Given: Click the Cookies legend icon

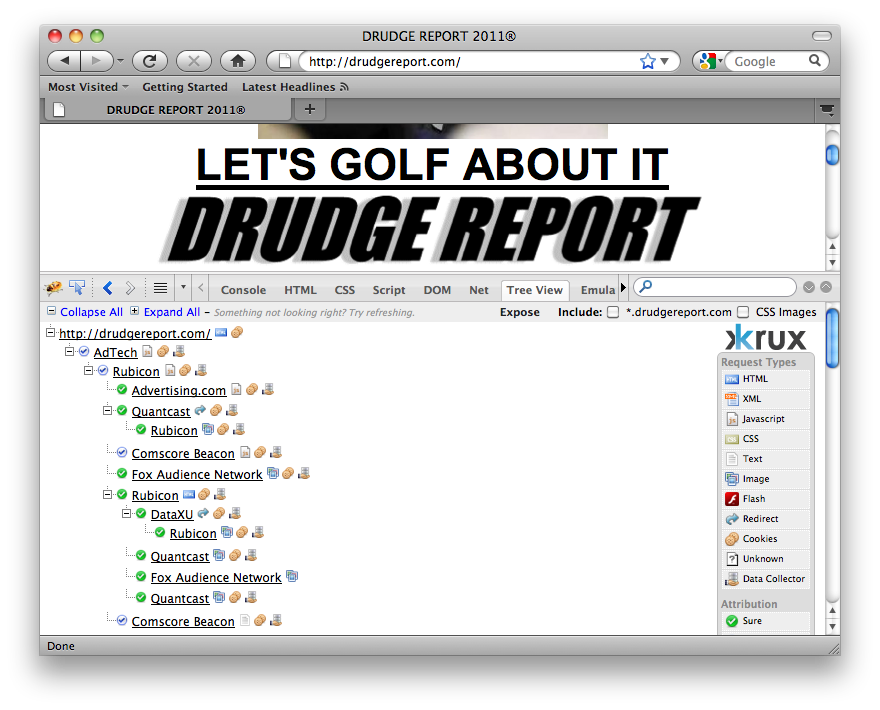Looking at the screenshot, I should point(732,539).
